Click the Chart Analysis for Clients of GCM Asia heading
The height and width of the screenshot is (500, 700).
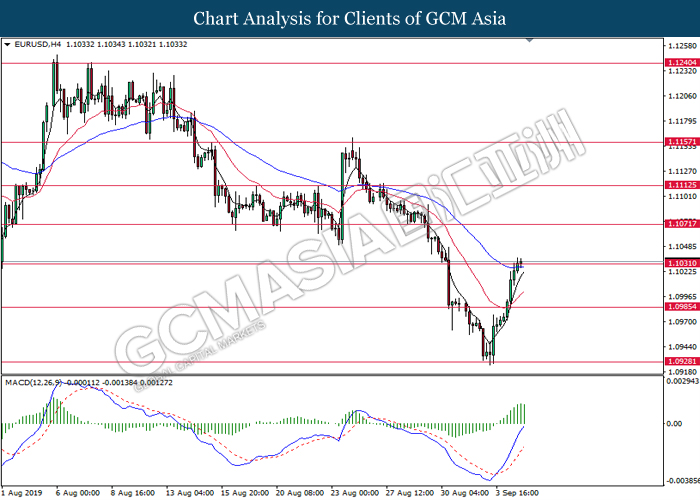tap(350, 19)
